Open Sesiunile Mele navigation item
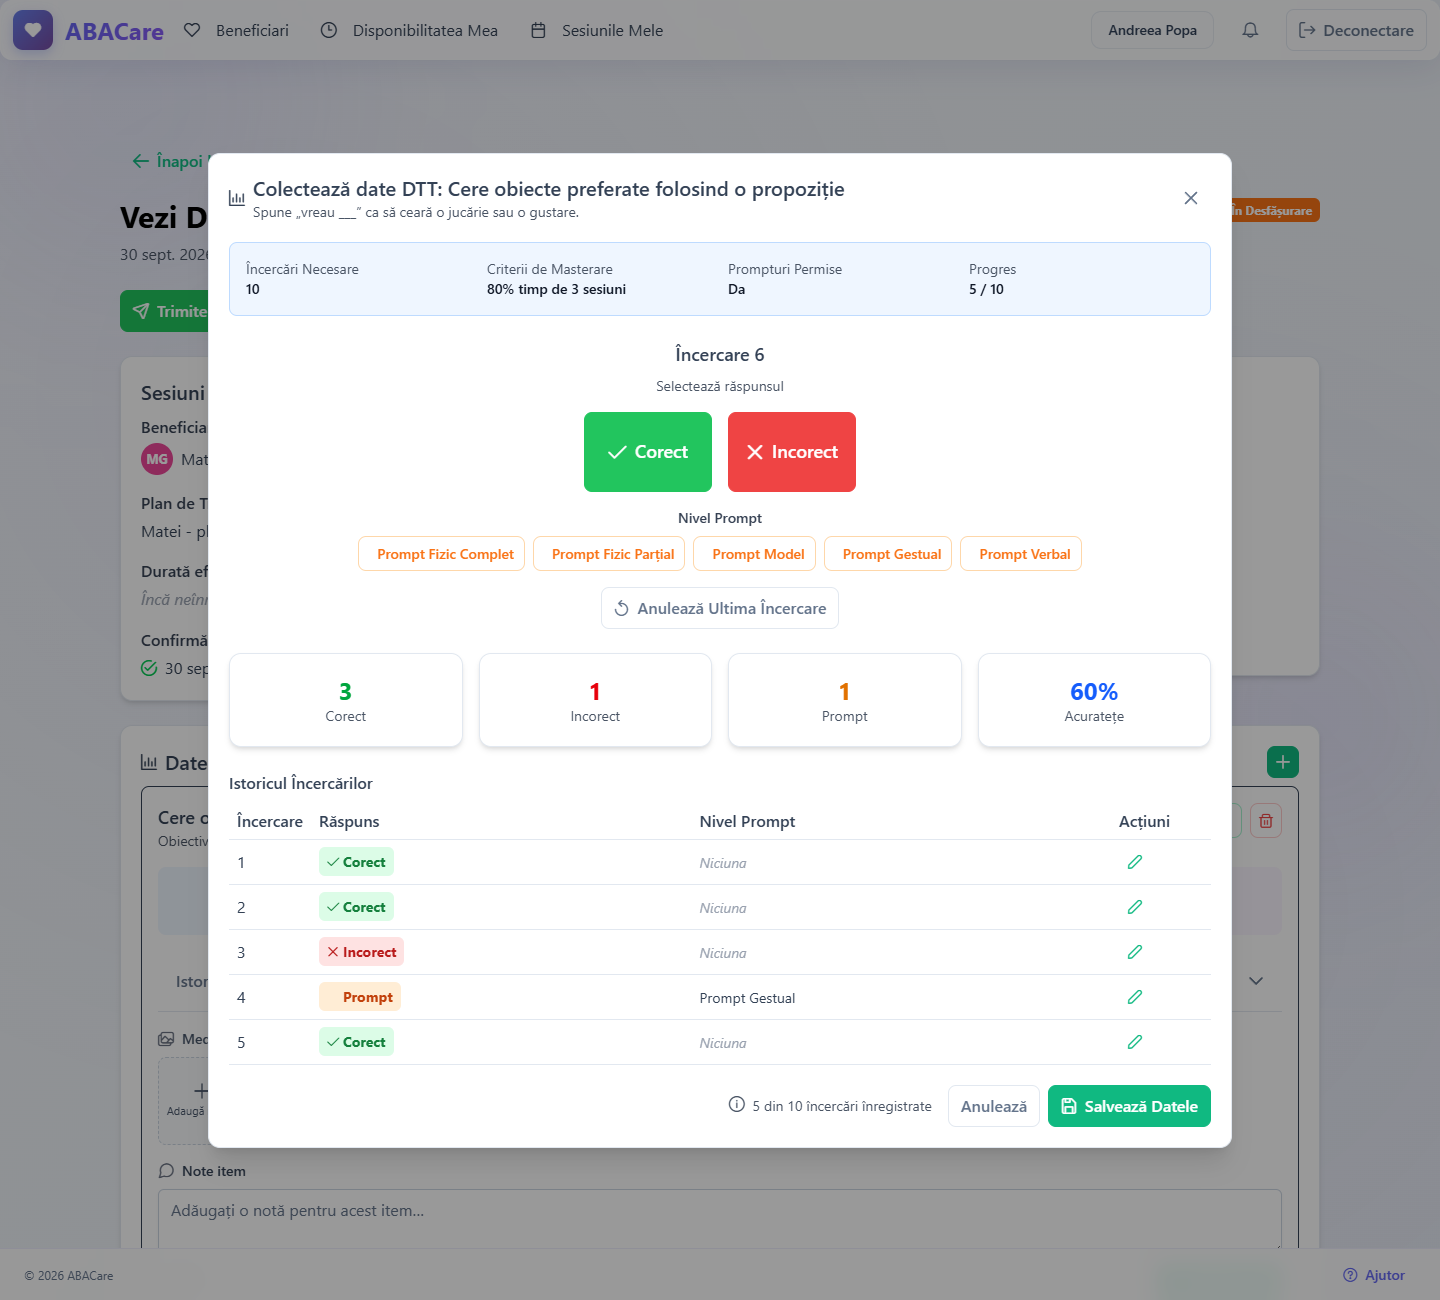This screenshot has height=1300, width=1440. 596,30
